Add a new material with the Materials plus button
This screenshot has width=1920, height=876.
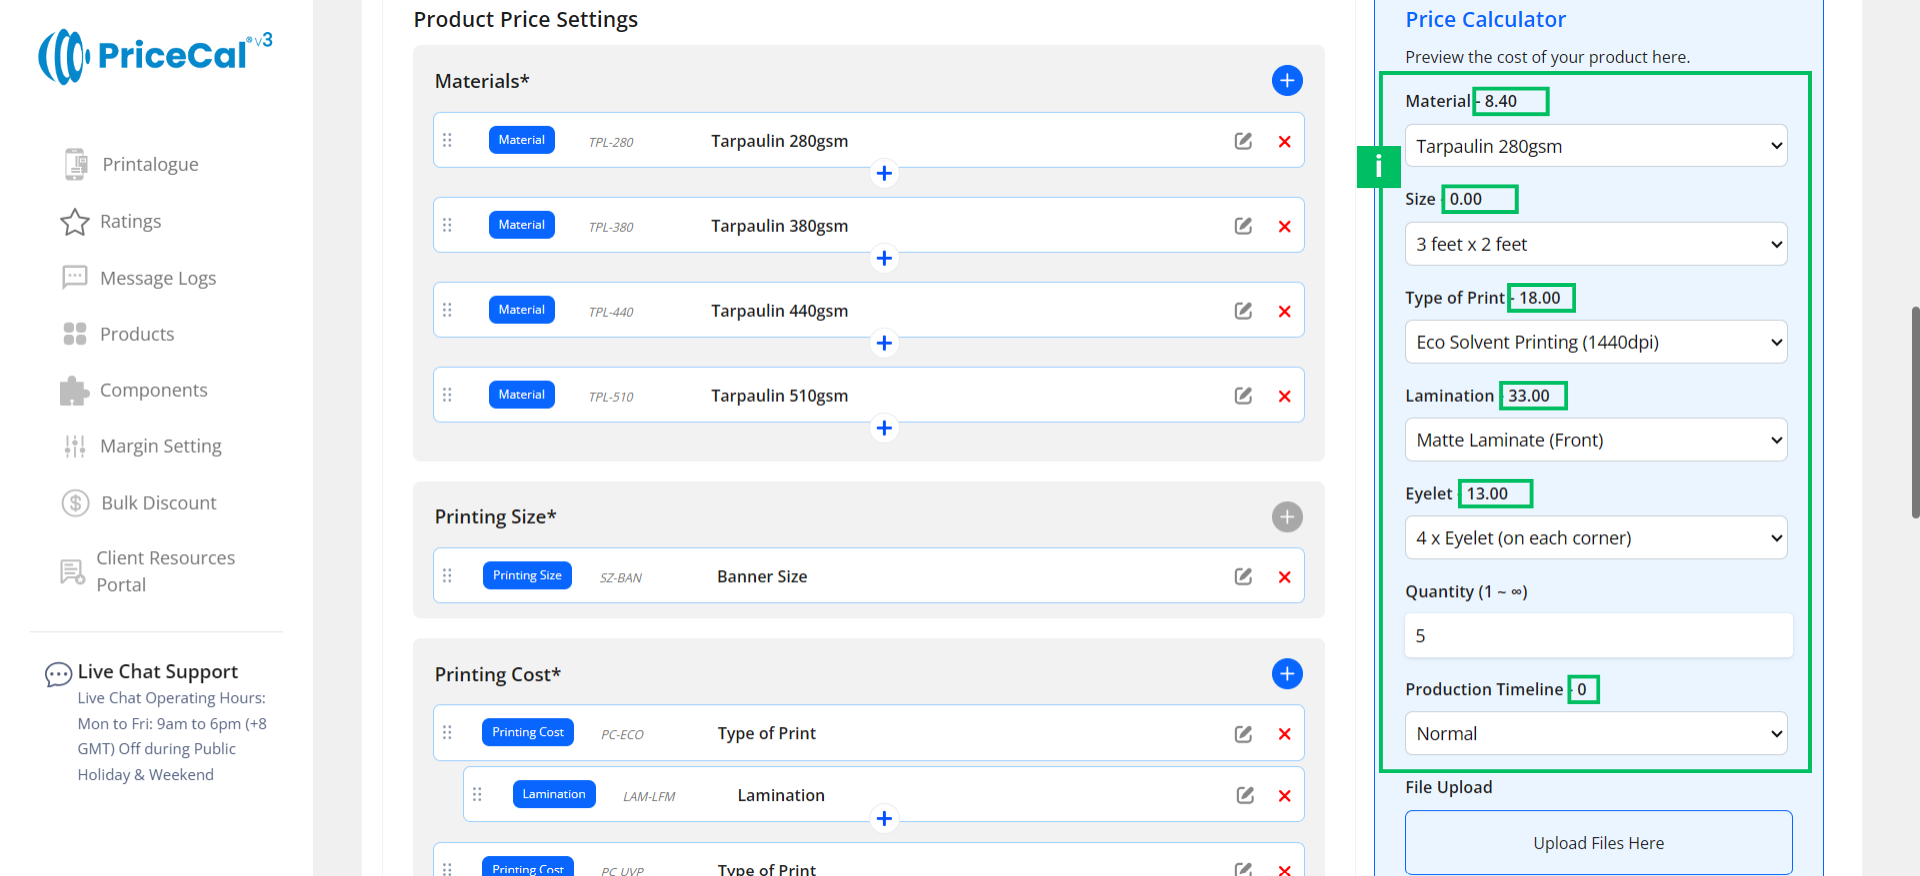pos(1286,81)
